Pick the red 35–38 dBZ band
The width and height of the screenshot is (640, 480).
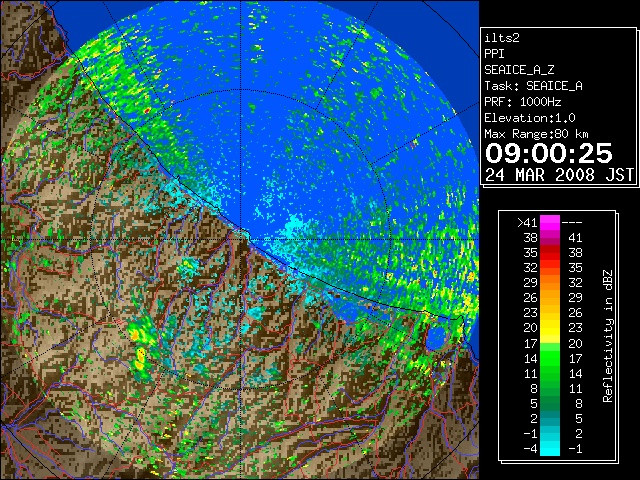(550, 253)
